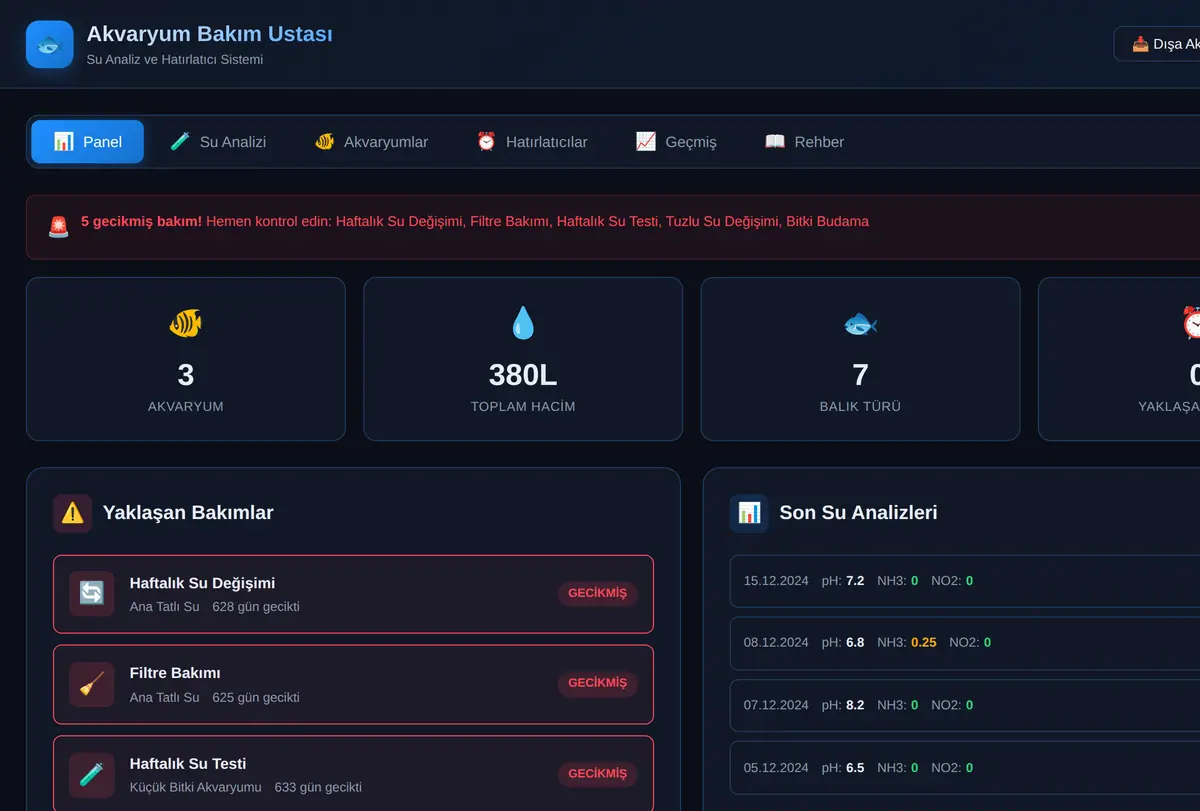Click the red siren alert icon

click(59, 227)
